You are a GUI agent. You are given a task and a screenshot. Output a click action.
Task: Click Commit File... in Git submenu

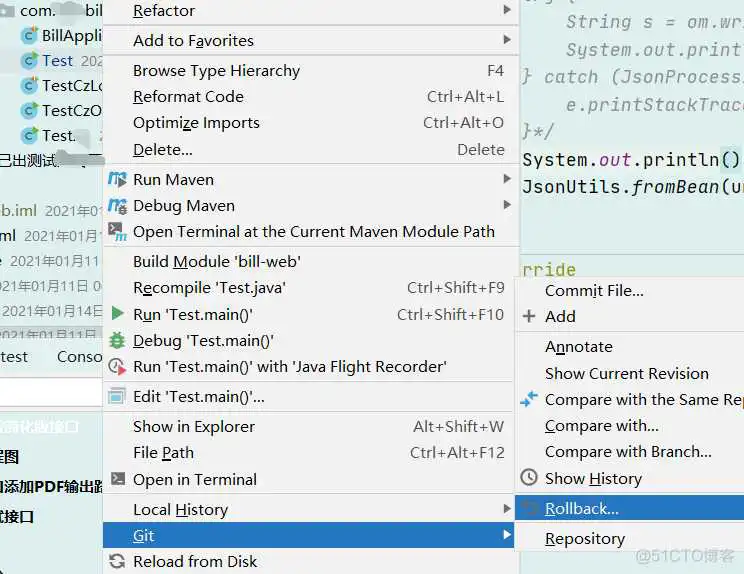[x=594, y=291]
